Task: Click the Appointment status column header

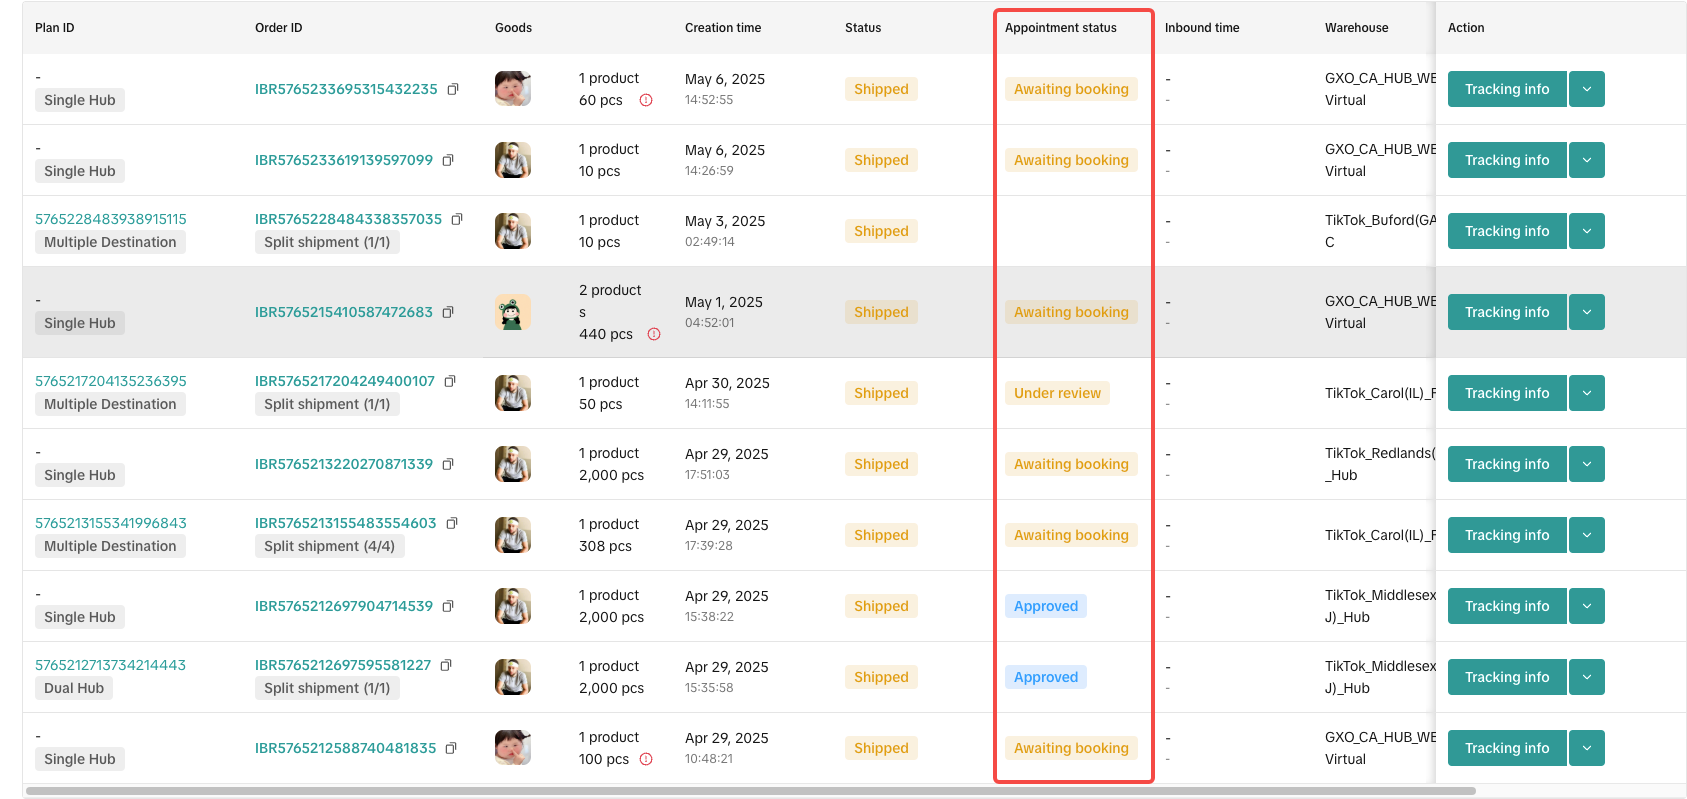Action: click(x=1060, y=28)
